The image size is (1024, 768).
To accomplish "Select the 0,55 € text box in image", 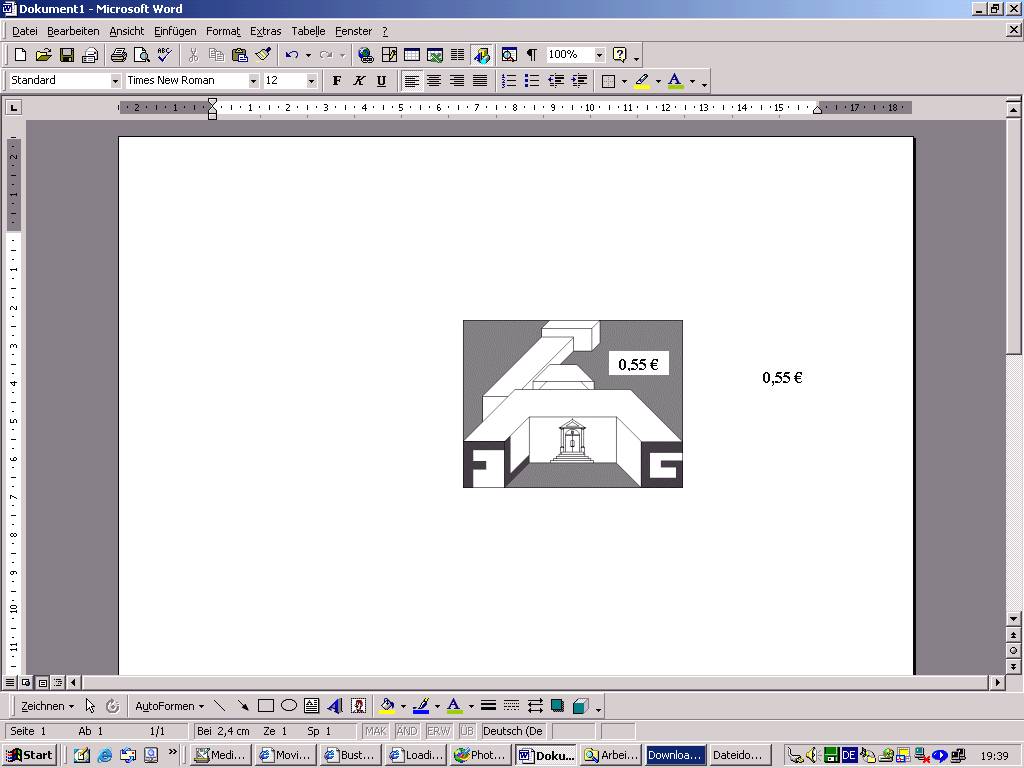I will pyautogui.click(x=639, y=364).
